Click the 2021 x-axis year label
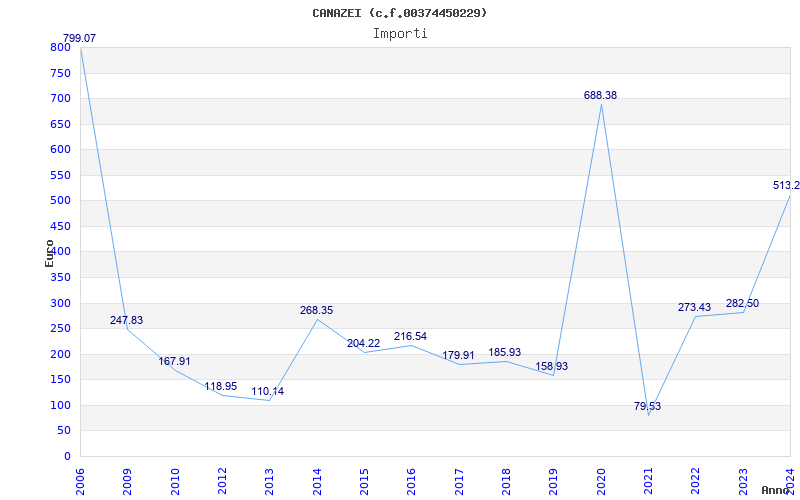Viewport: 800px width, 500px height. point(648,481)
